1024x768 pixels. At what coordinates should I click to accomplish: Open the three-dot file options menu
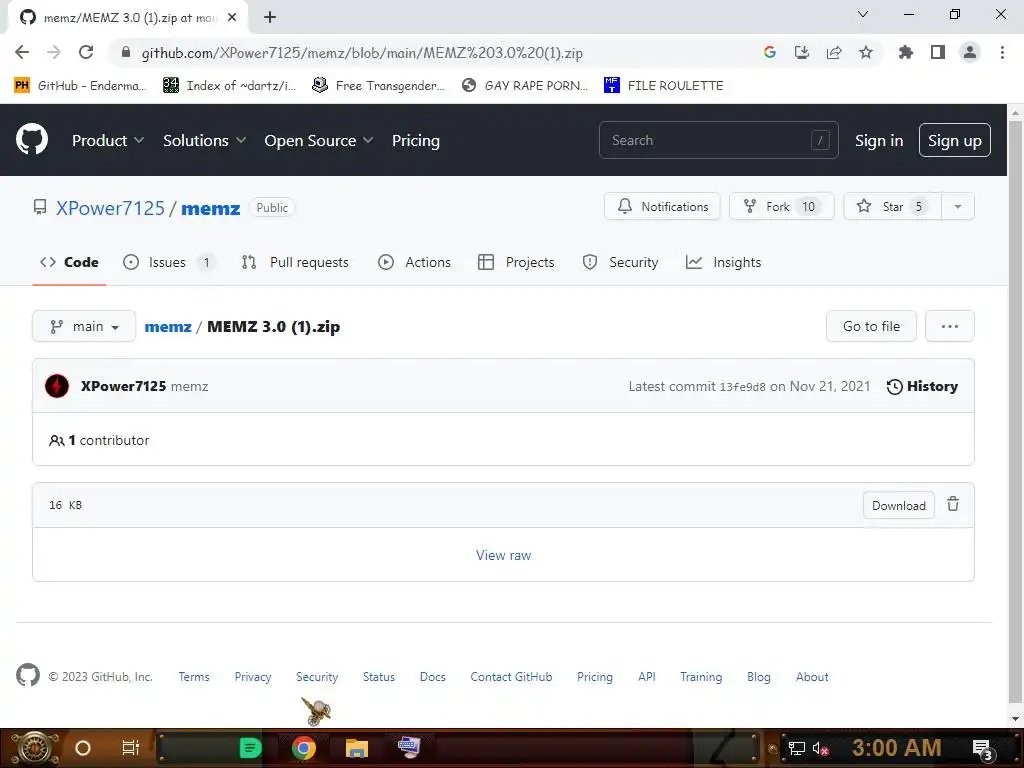[950, 326]
